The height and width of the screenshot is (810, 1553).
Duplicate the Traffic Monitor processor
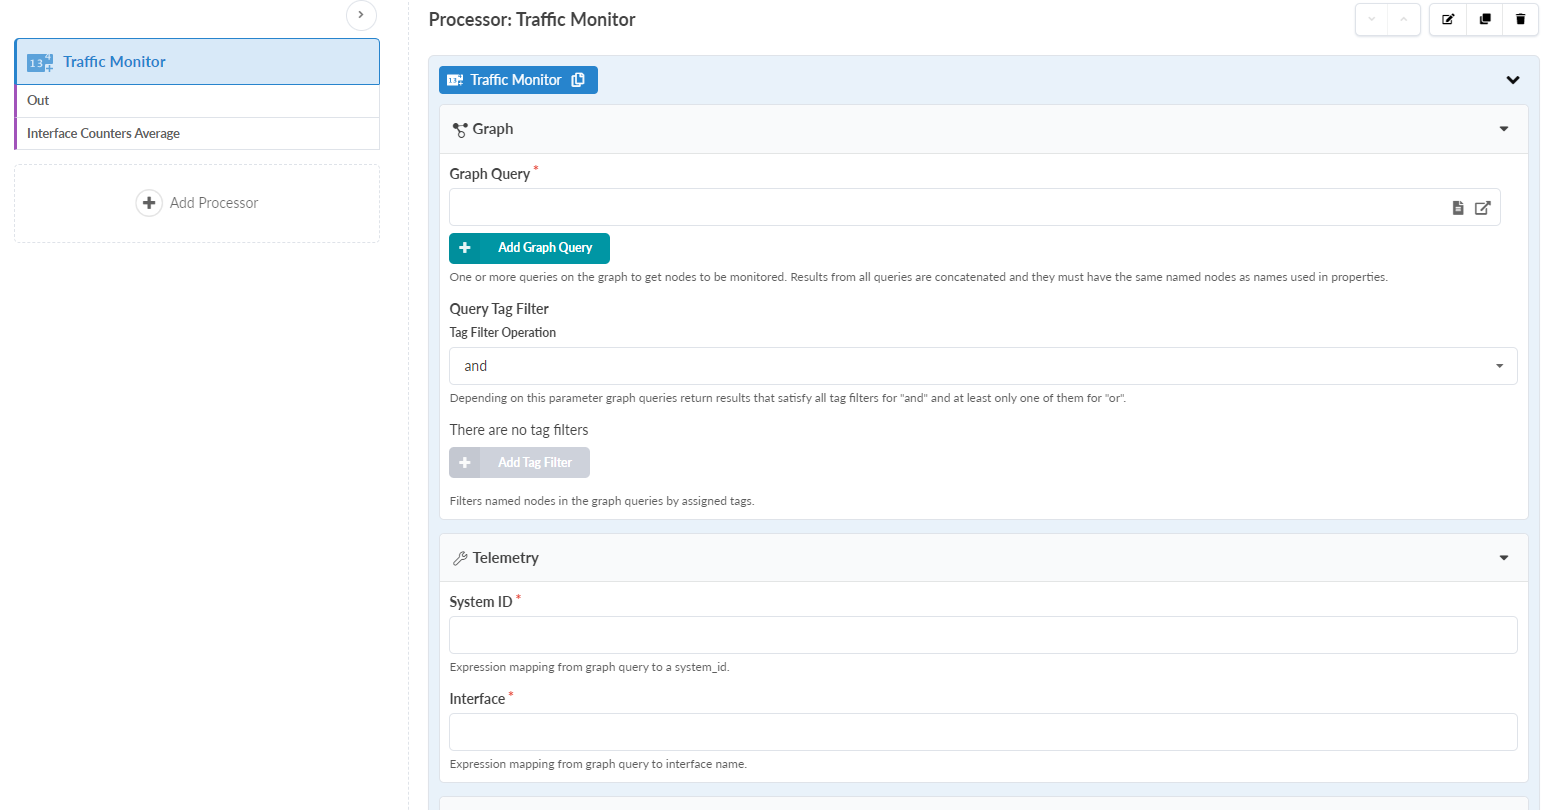click(1485, 20)
